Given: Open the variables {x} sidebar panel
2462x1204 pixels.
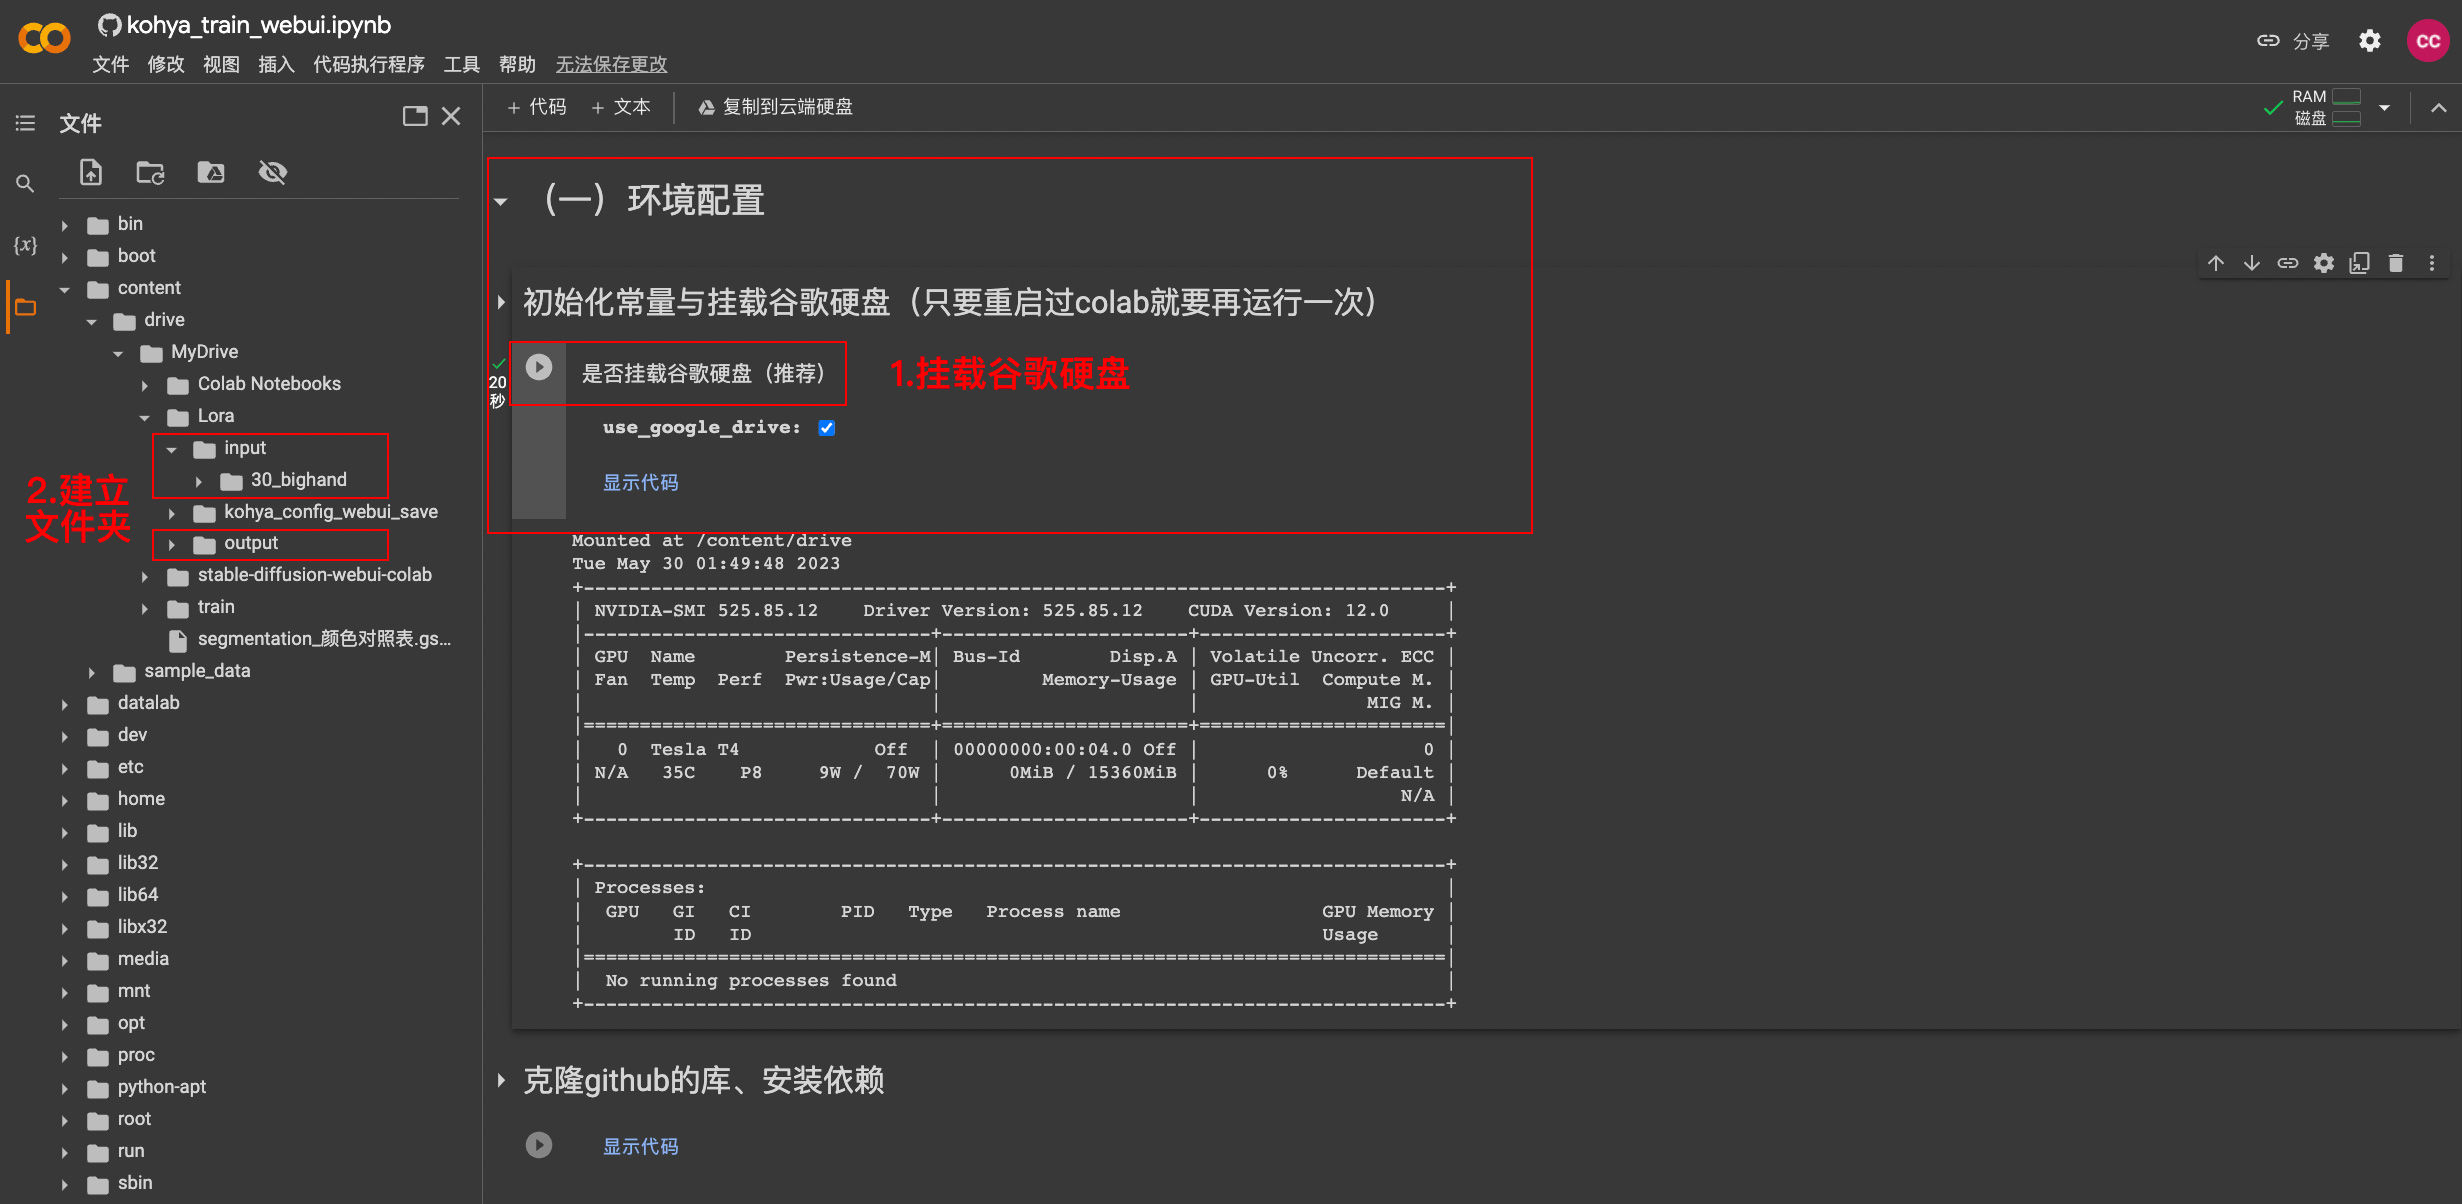Looking at the screenshot, I should (25, 245).
